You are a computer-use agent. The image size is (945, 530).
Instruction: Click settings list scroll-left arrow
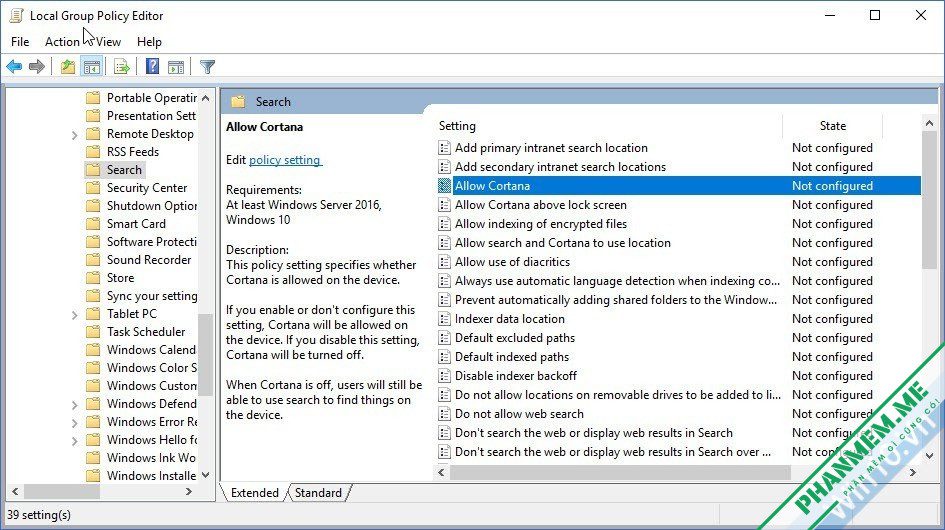(x=442, y=473)
